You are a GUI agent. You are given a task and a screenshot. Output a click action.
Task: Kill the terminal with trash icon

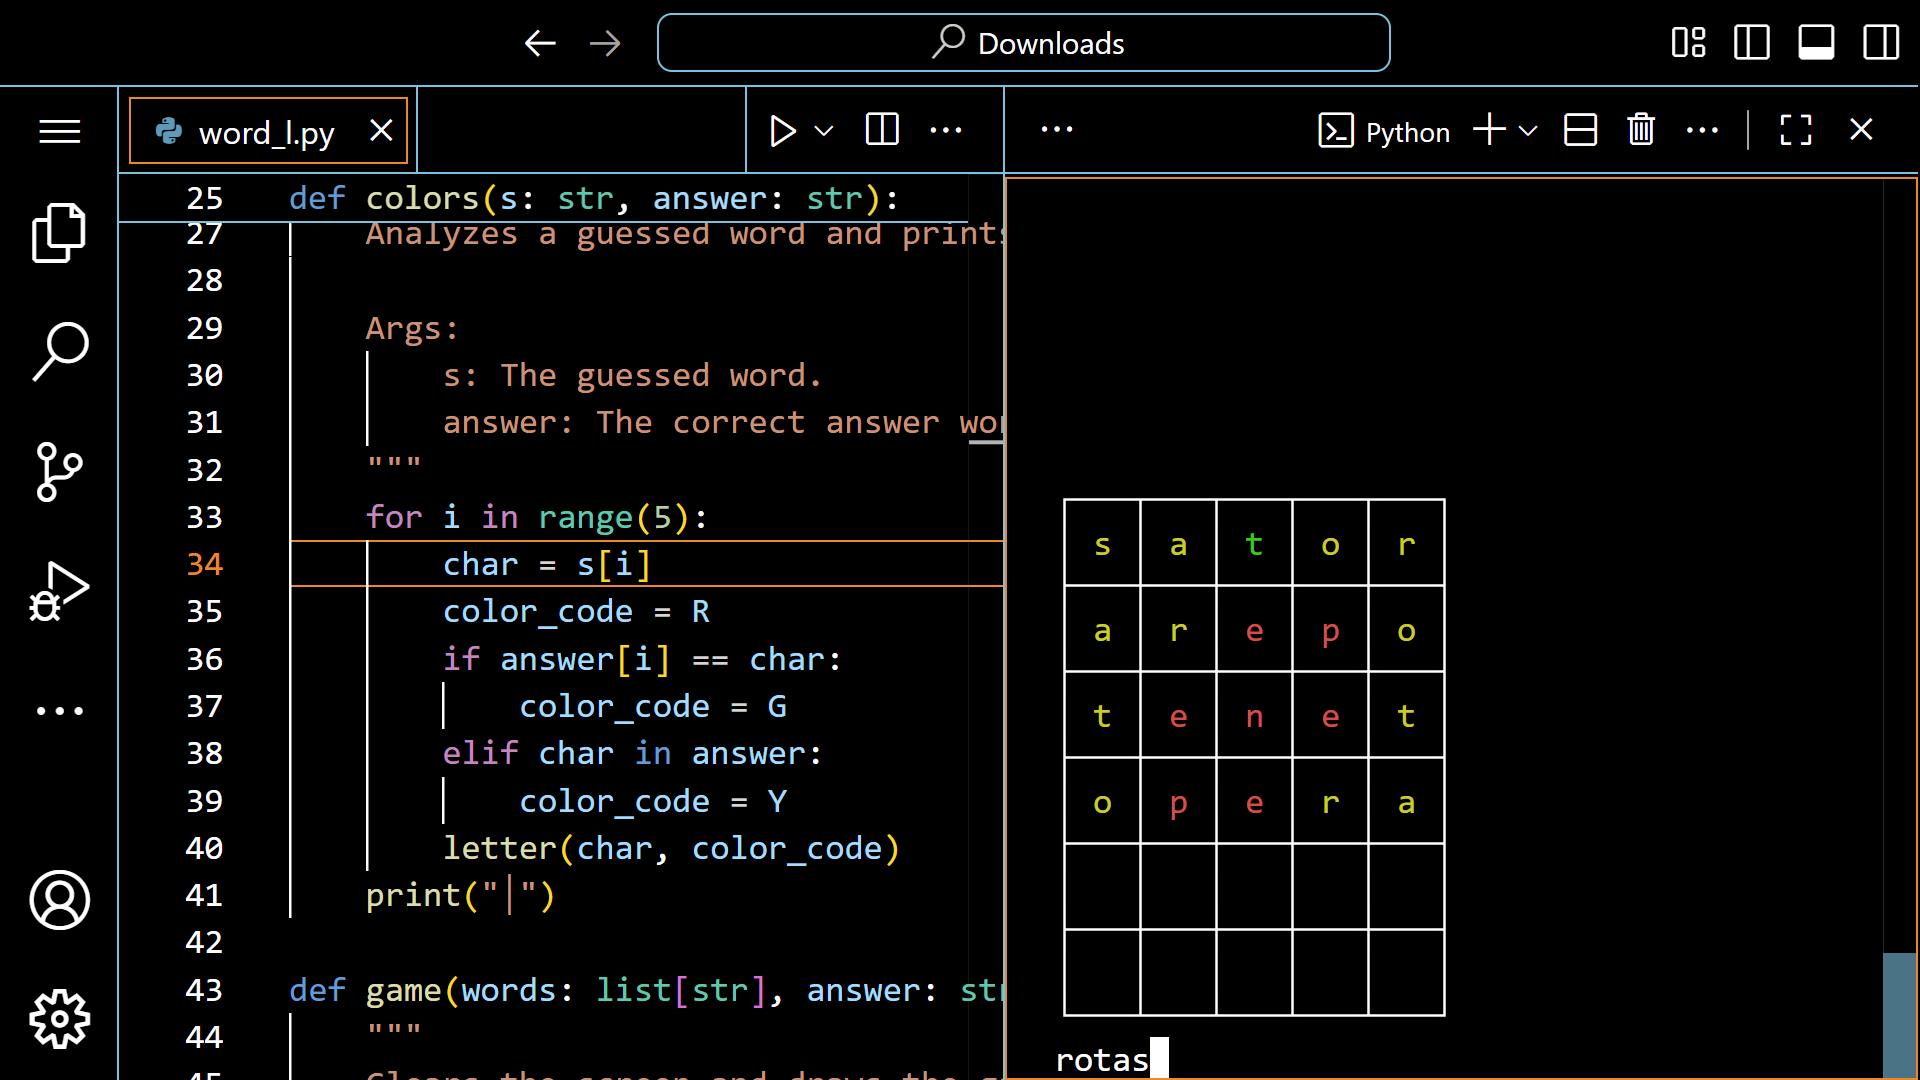pos(1641,130)
